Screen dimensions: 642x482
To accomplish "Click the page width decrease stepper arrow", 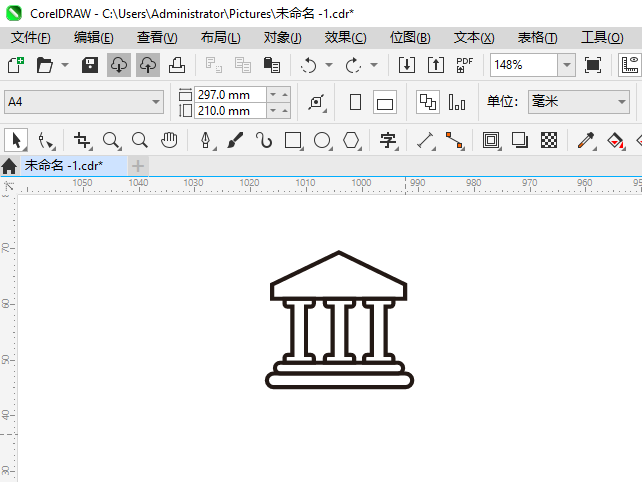I will coord(273,95).
